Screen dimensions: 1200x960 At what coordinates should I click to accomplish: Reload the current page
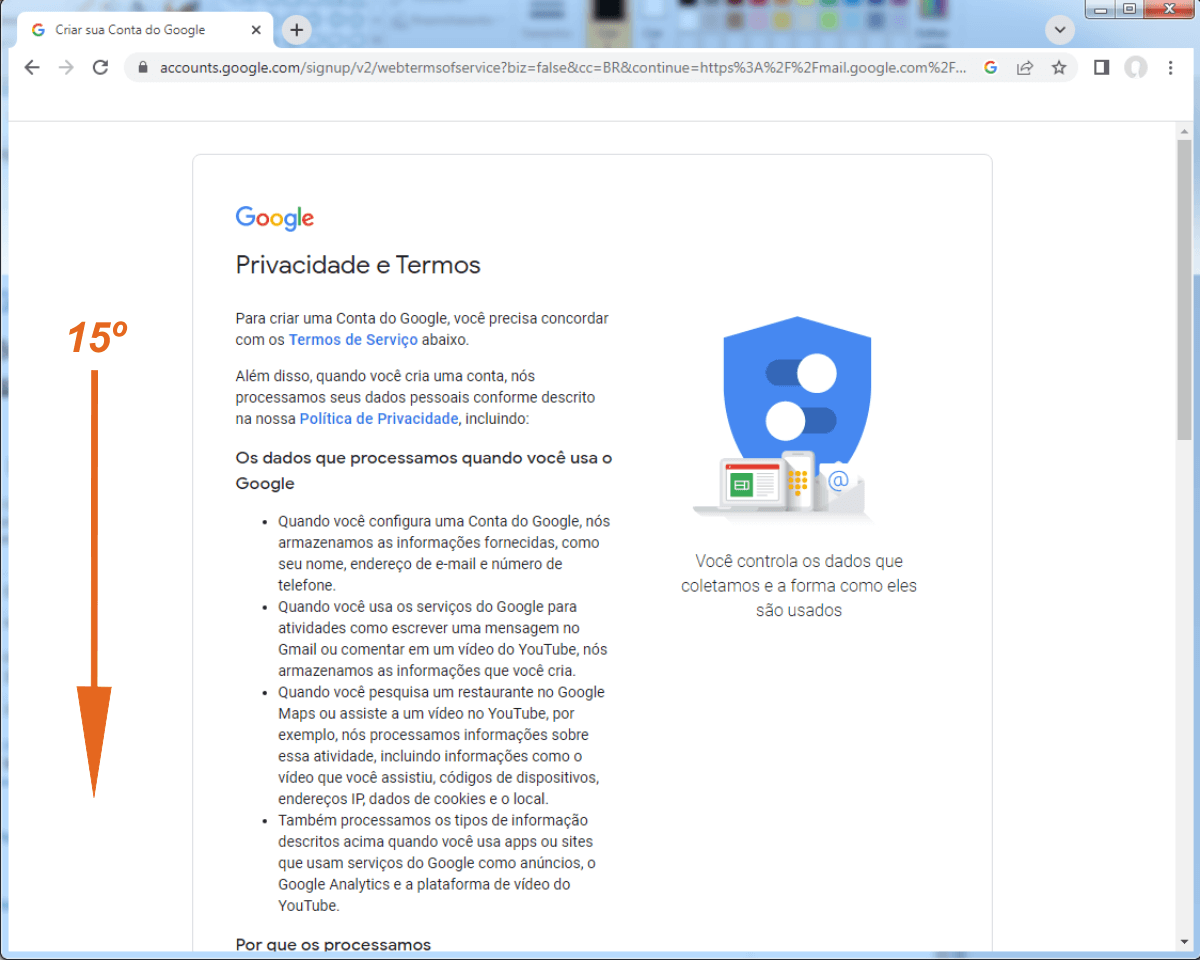coord(100,67)
